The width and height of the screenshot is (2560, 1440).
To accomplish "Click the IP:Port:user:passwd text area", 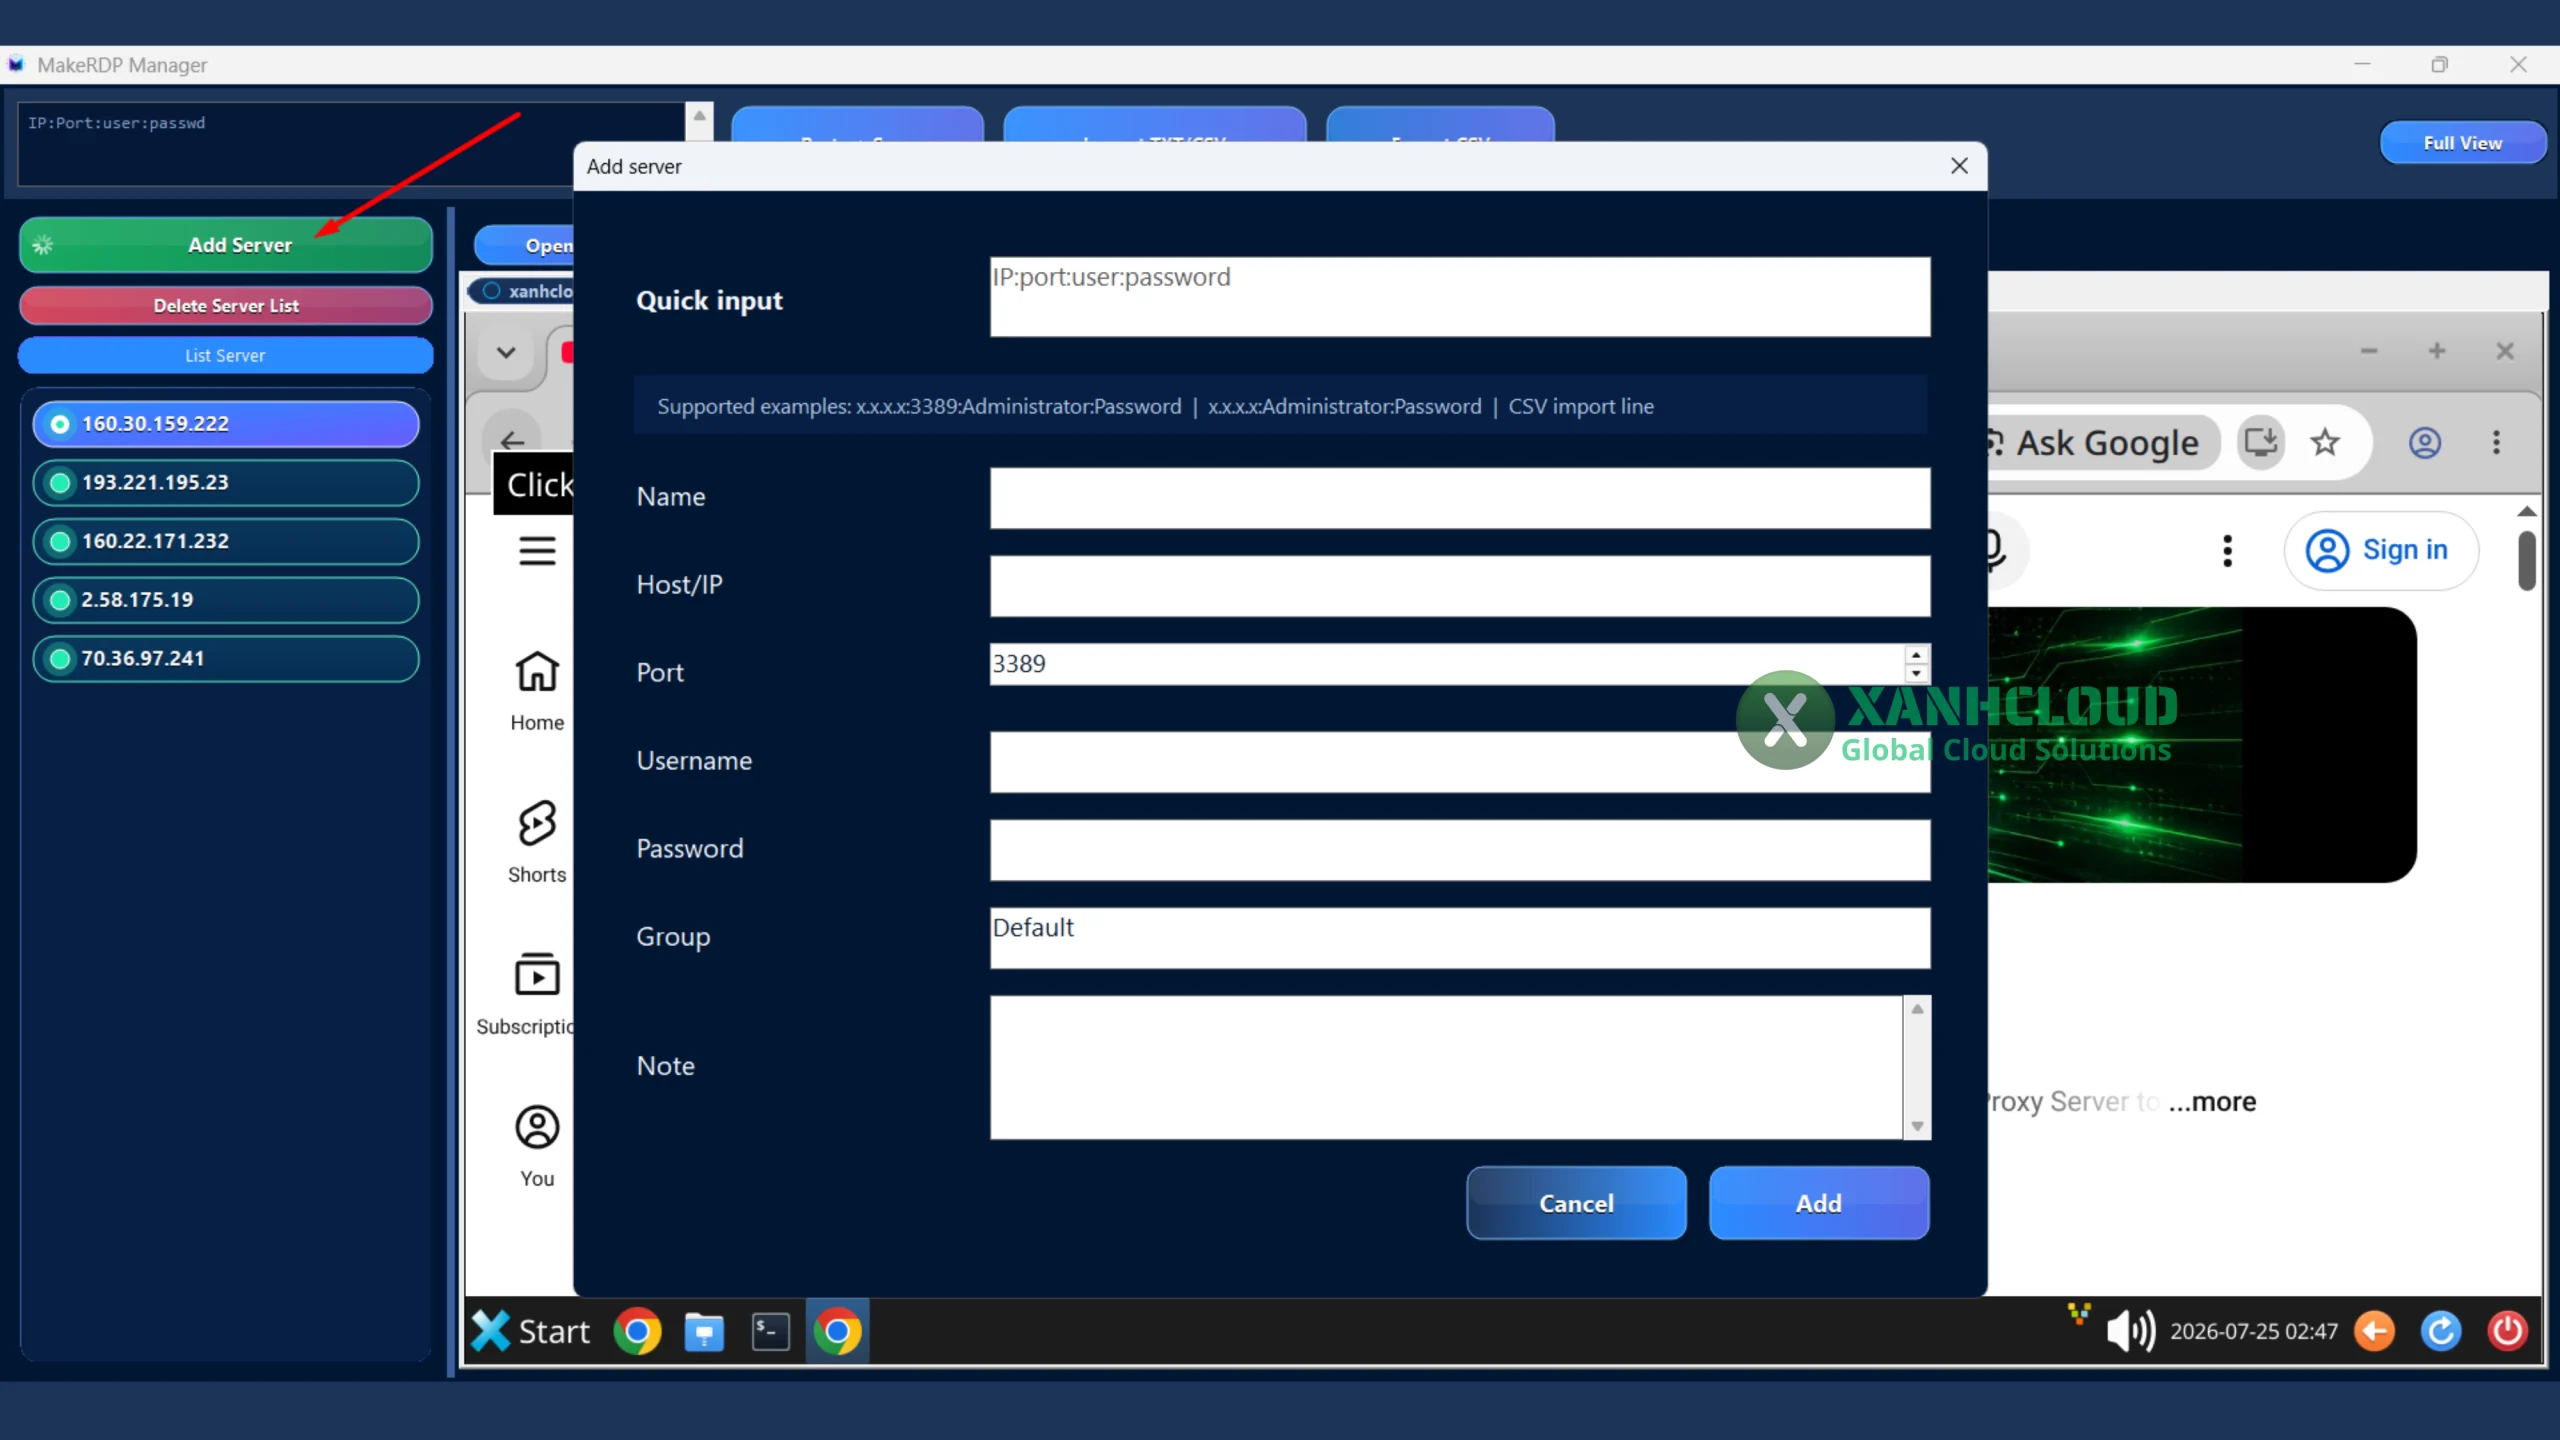I will [x=350, y=144].
